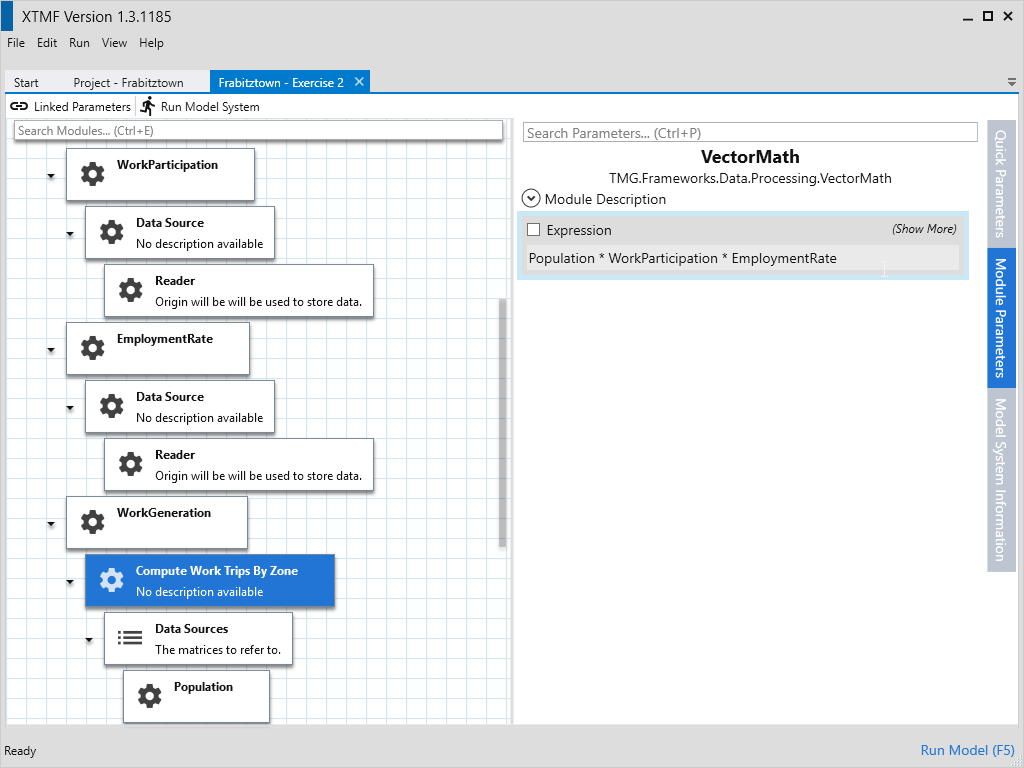This screenshot has width=1024, height=768.
Task: Toggle the Expression parameter checkbox
Action: click(x=533, y=230)
